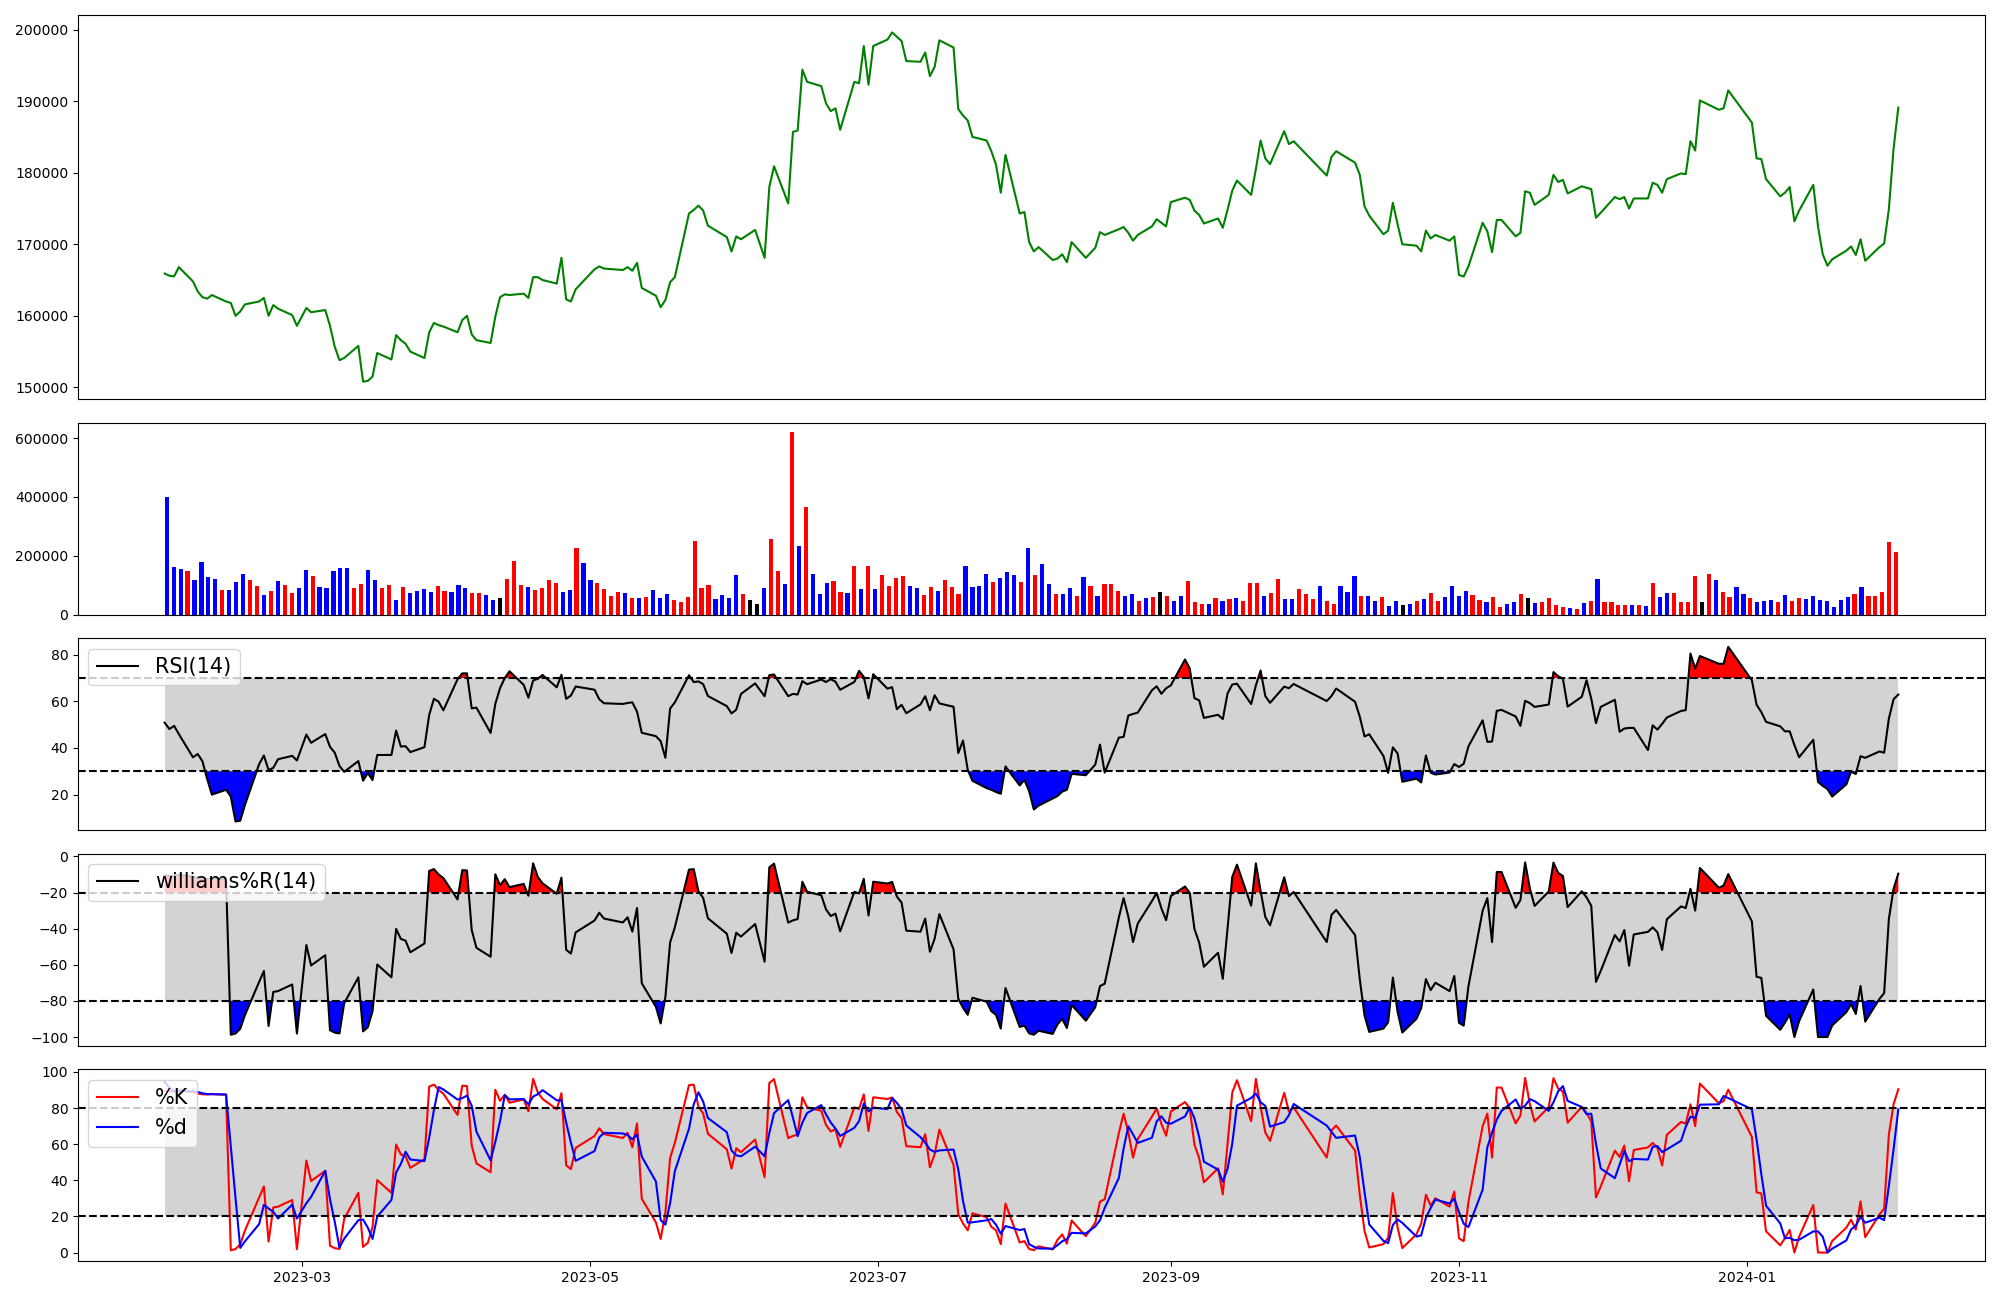The height and width of the screenshot is (1300, 2000).
Task: Click the last red volume bar at right
Action: 1895,584
